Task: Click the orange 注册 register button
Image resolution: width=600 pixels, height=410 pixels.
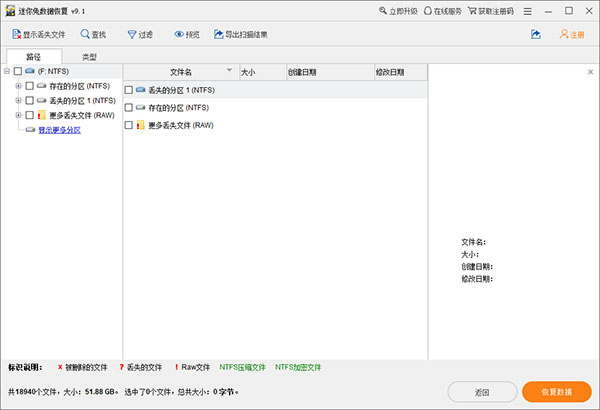Action: click(x=571, y=34)
